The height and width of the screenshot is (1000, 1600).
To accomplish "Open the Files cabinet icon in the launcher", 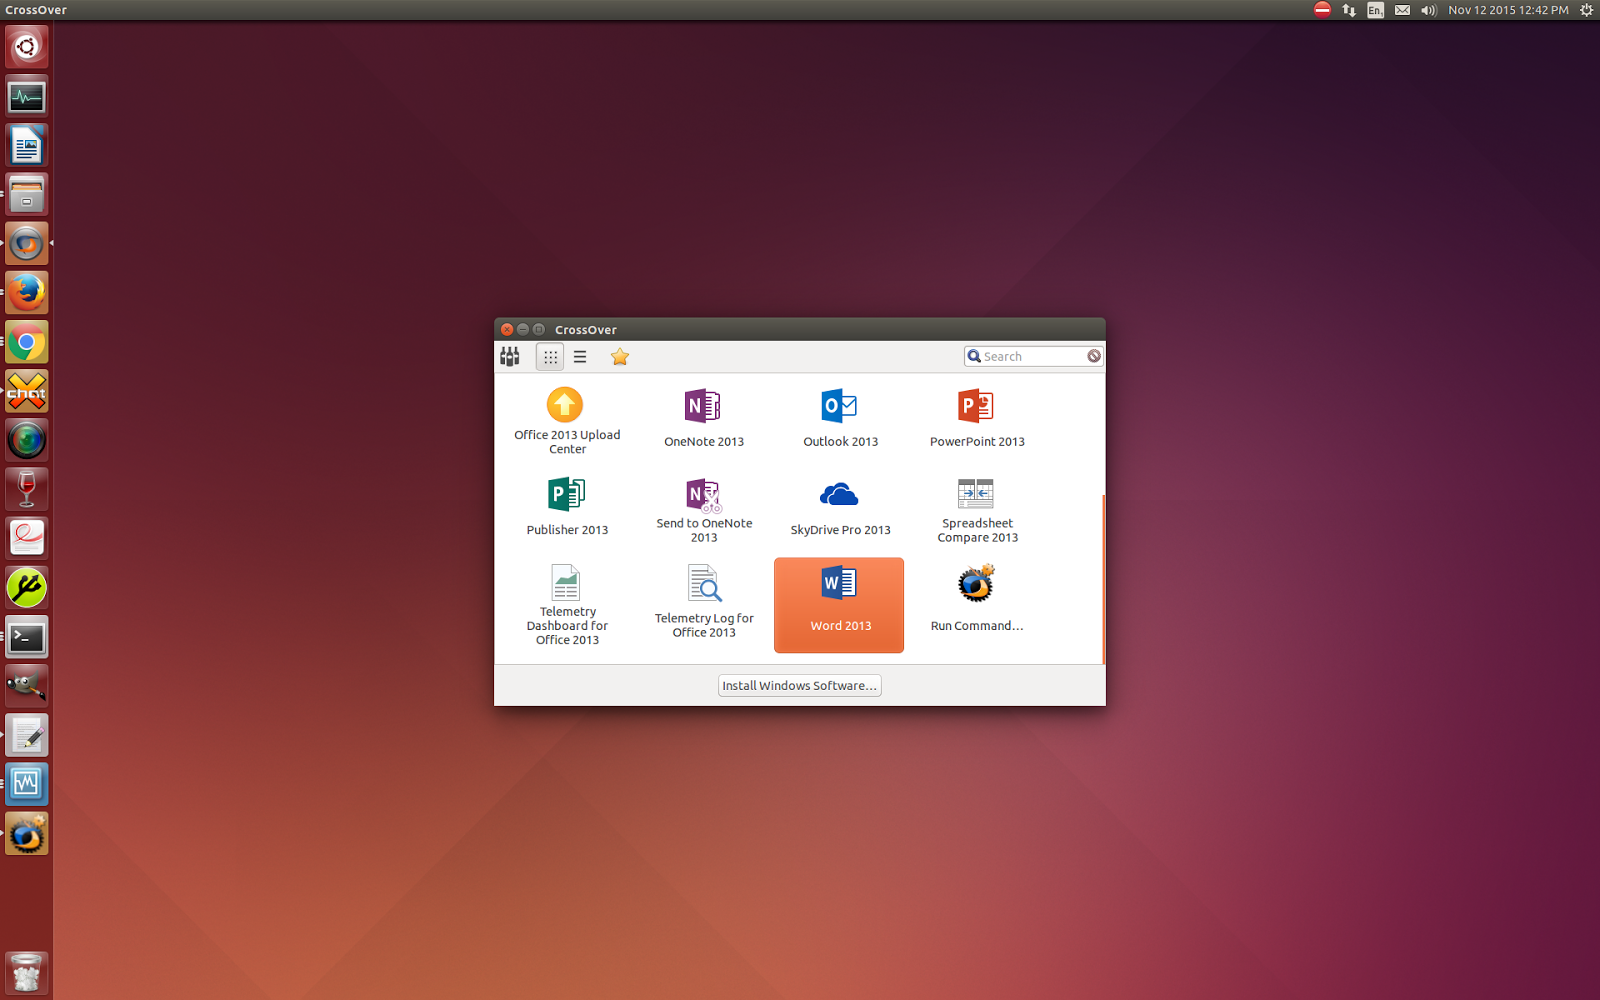I will coord(27,194).
